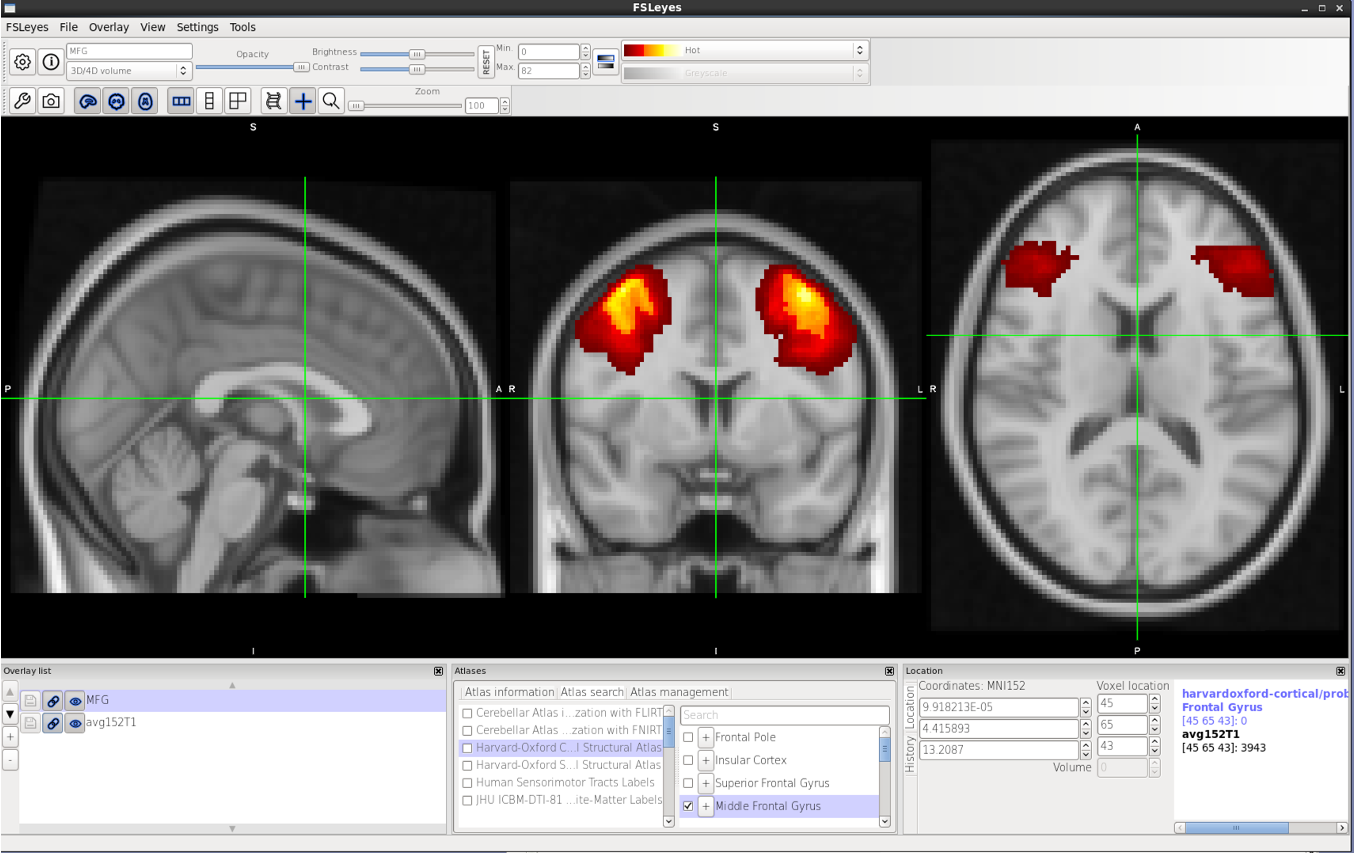Toggle the avg152T1 overlay link chain

point(53,723)
